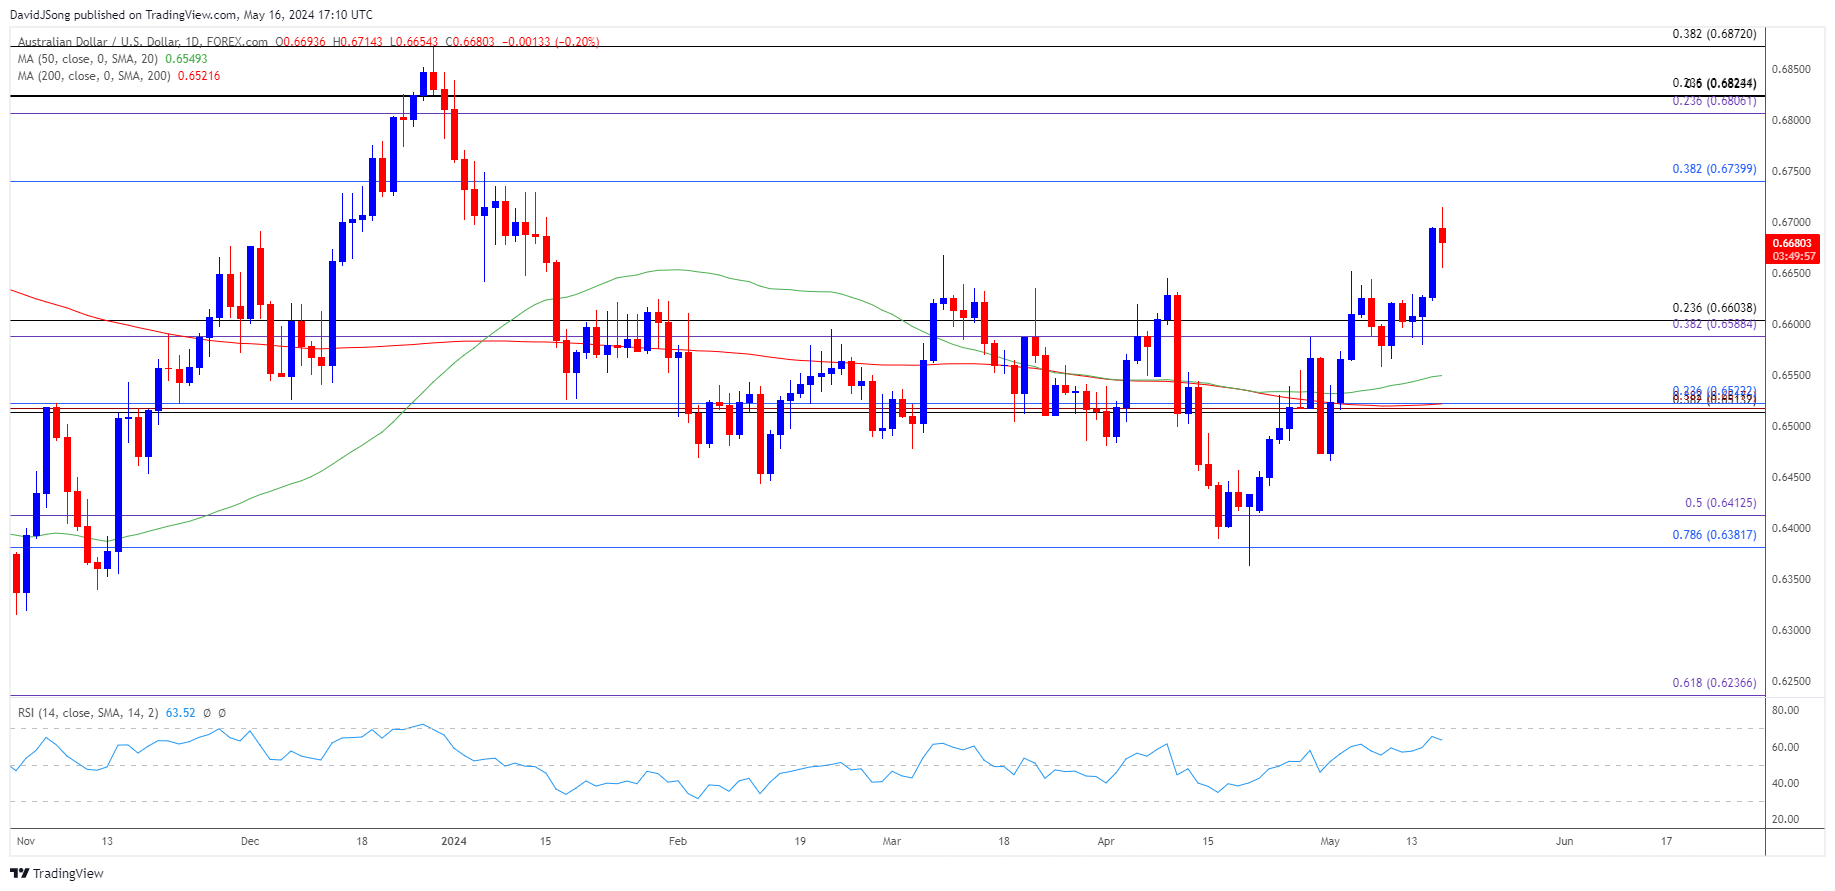Click the Mar label on time axis

[x=892, y=841]
